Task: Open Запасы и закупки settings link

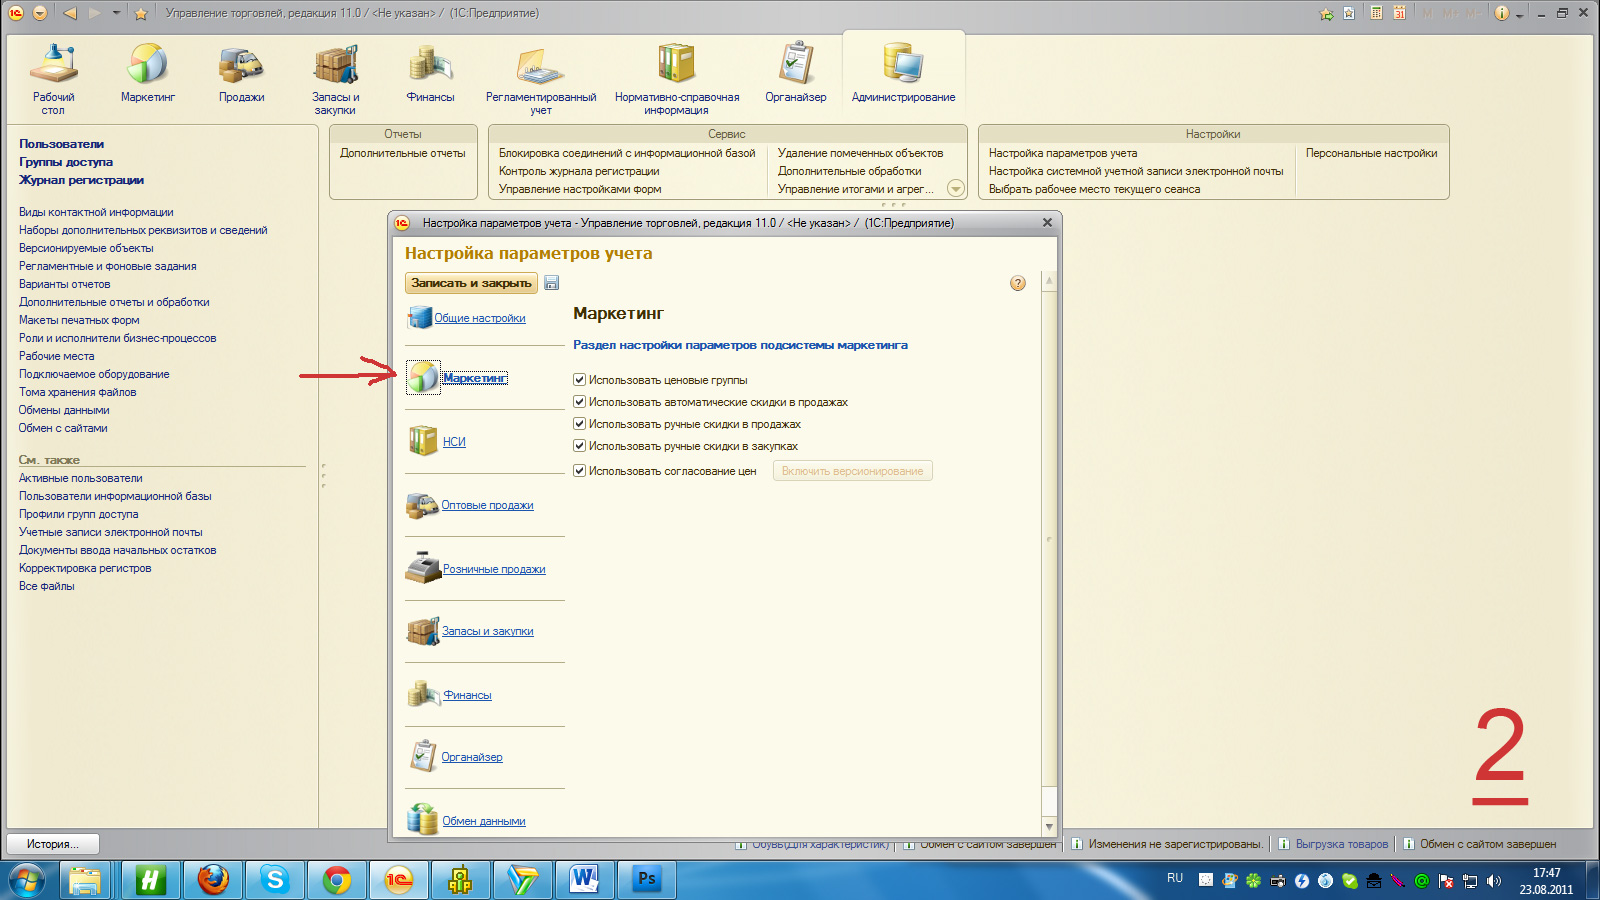Action: (x=487, y=631)
